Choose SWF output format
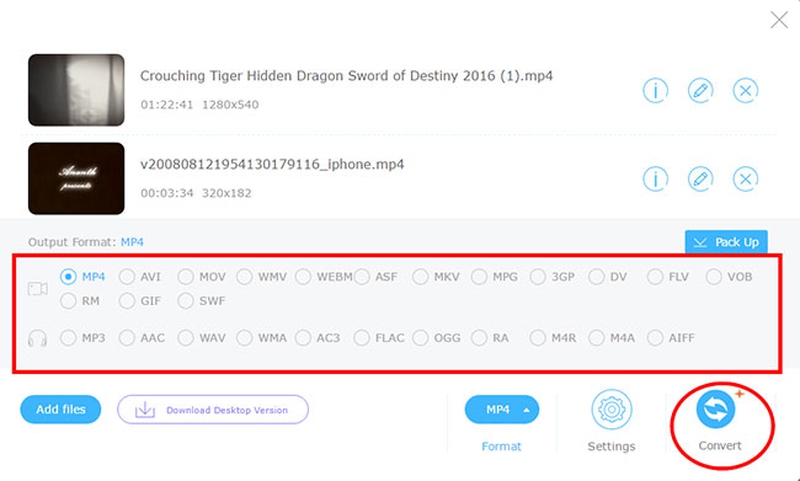Screen dimensions: 800x481 (186, 301)
